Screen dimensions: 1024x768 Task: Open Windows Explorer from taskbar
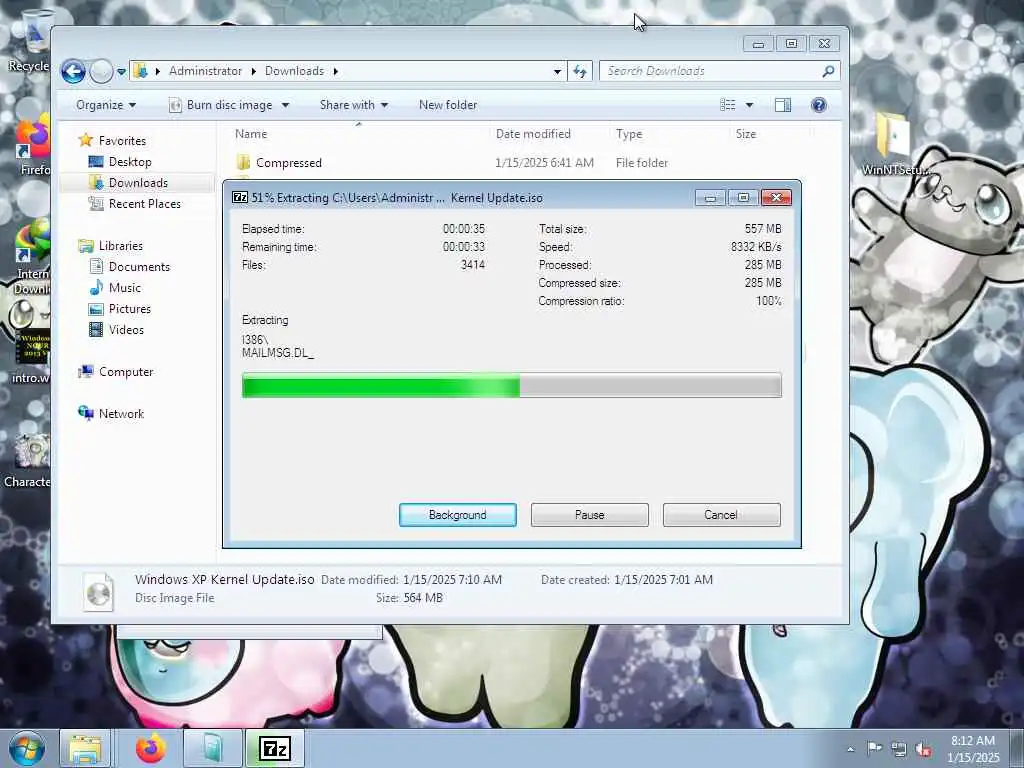pos(86,748)
